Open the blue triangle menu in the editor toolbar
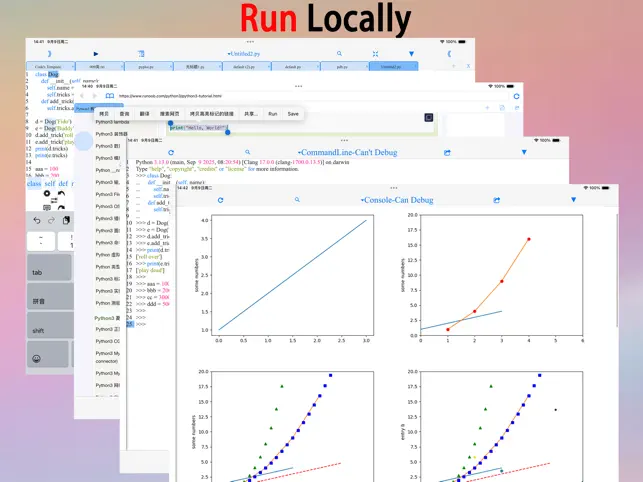643x482 pixels. pyautogui.click(x=411, y=54)
